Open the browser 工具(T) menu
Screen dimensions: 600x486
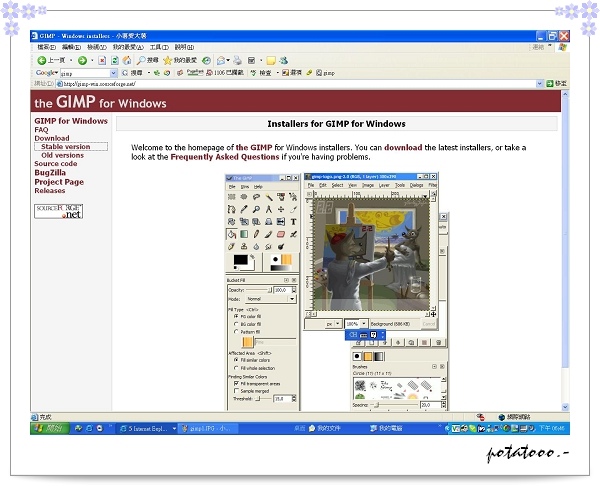coord(159,47)
